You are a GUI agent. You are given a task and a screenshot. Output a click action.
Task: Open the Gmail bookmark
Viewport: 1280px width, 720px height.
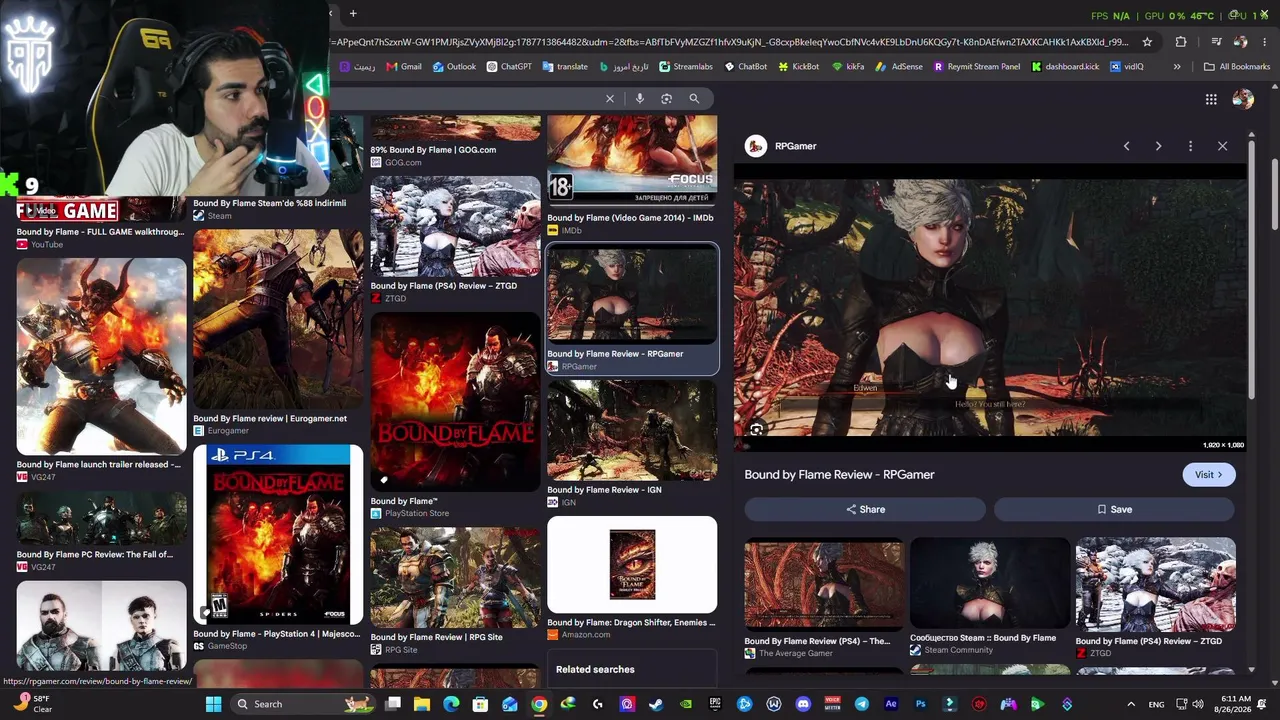tap(403, 67)
